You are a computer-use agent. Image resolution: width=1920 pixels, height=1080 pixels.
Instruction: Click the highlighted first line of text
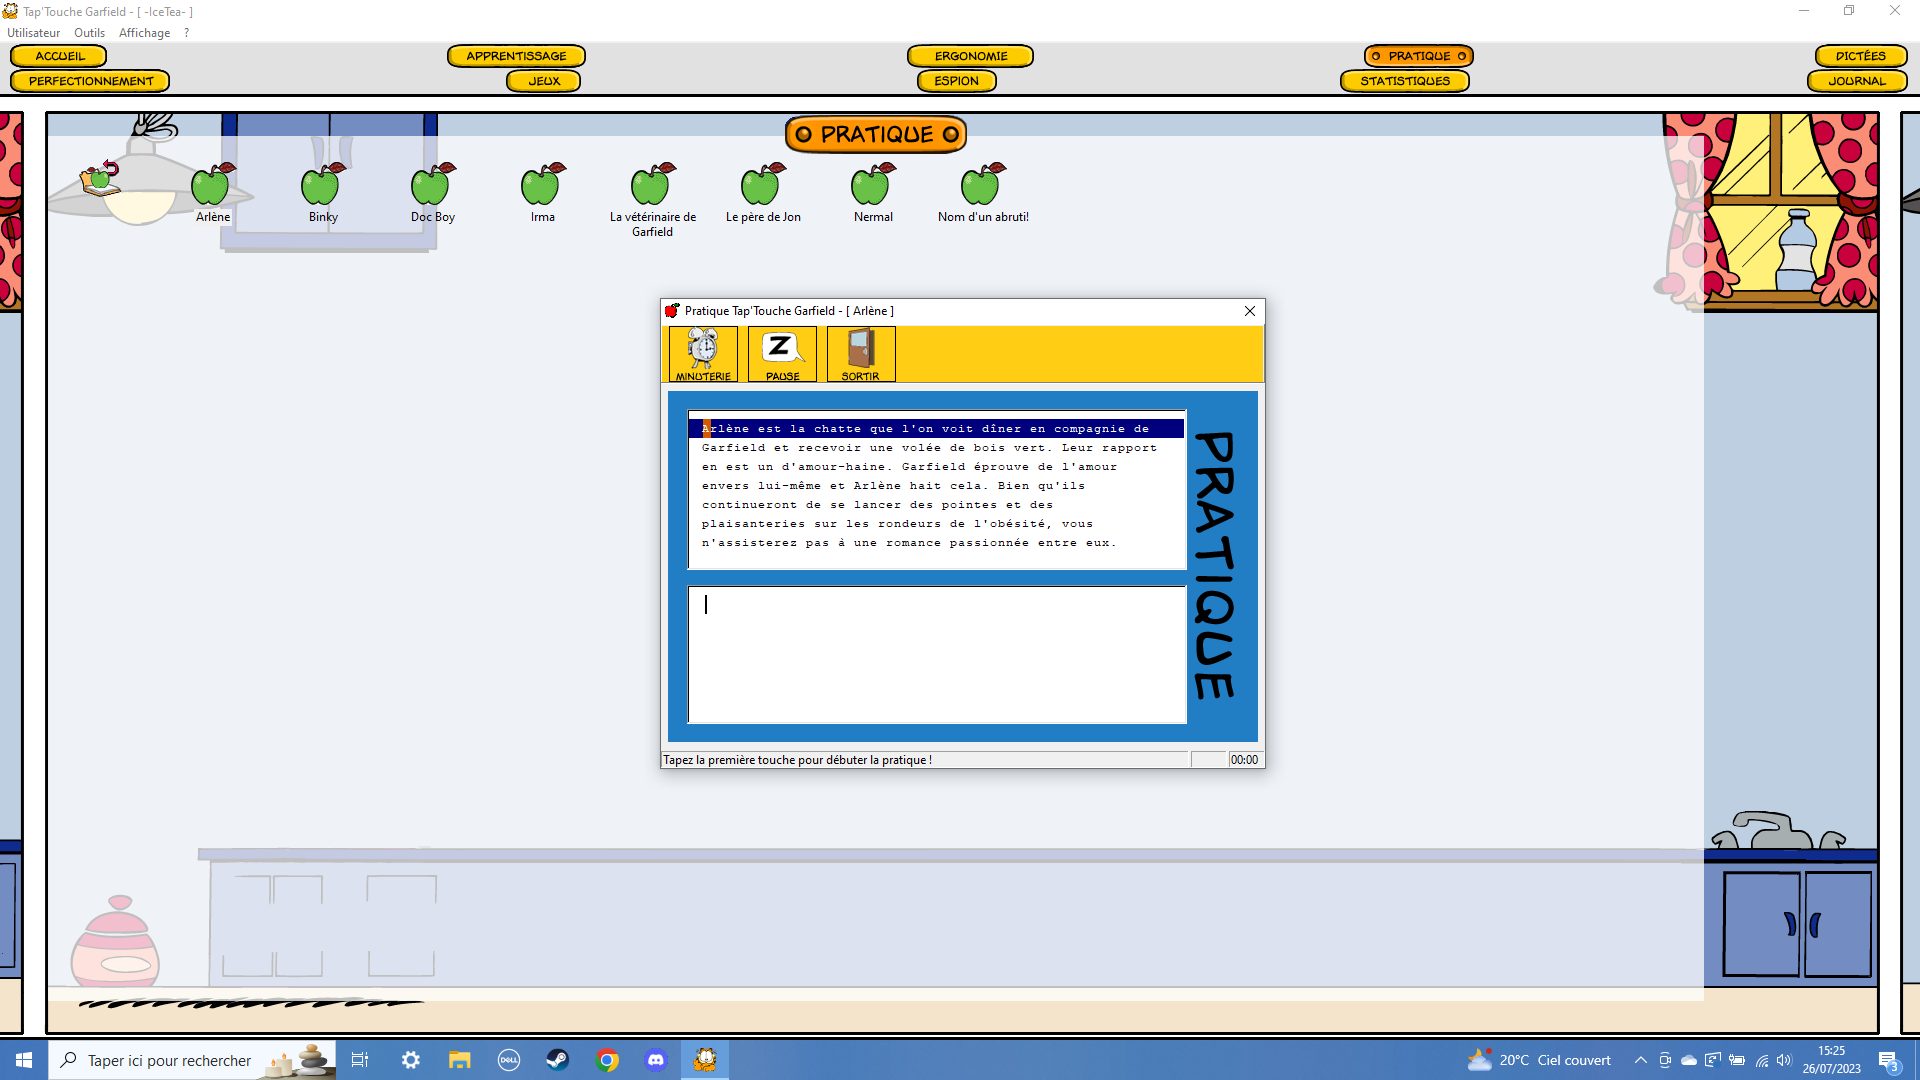pos(936,429)
